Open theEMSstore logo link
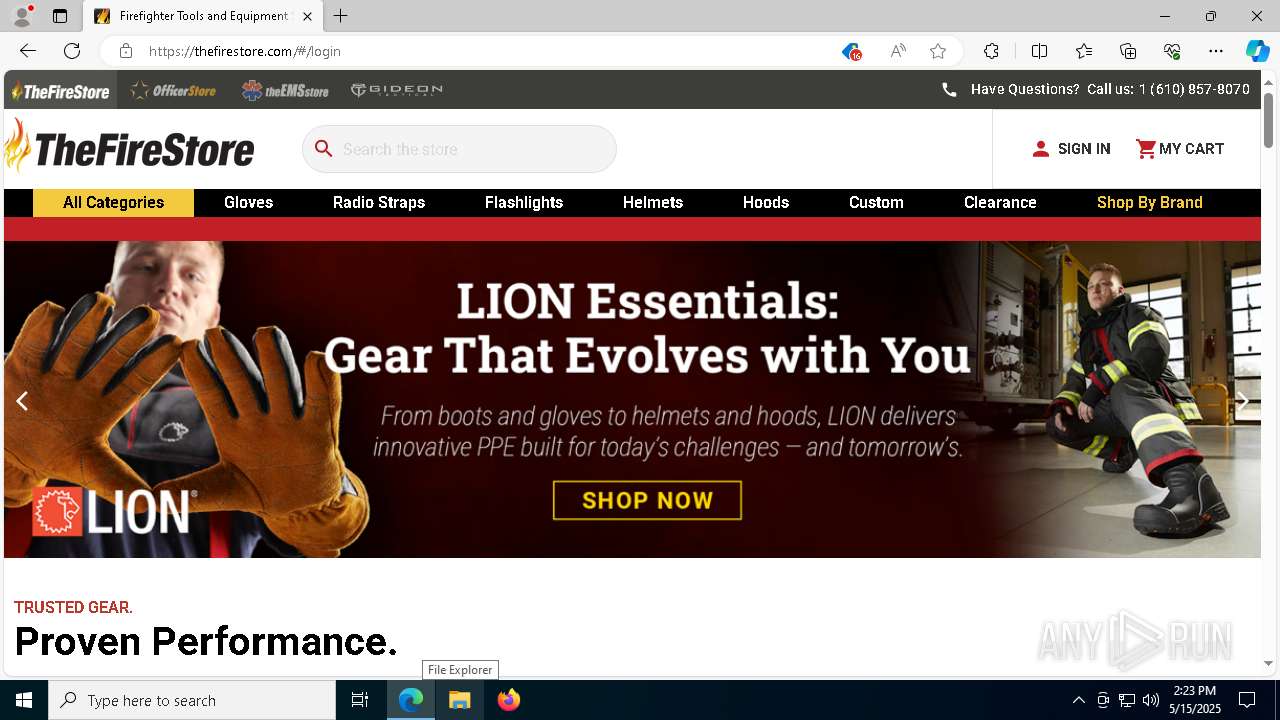The width and height of the screenshot is (1280, 720). pos(285,90)
